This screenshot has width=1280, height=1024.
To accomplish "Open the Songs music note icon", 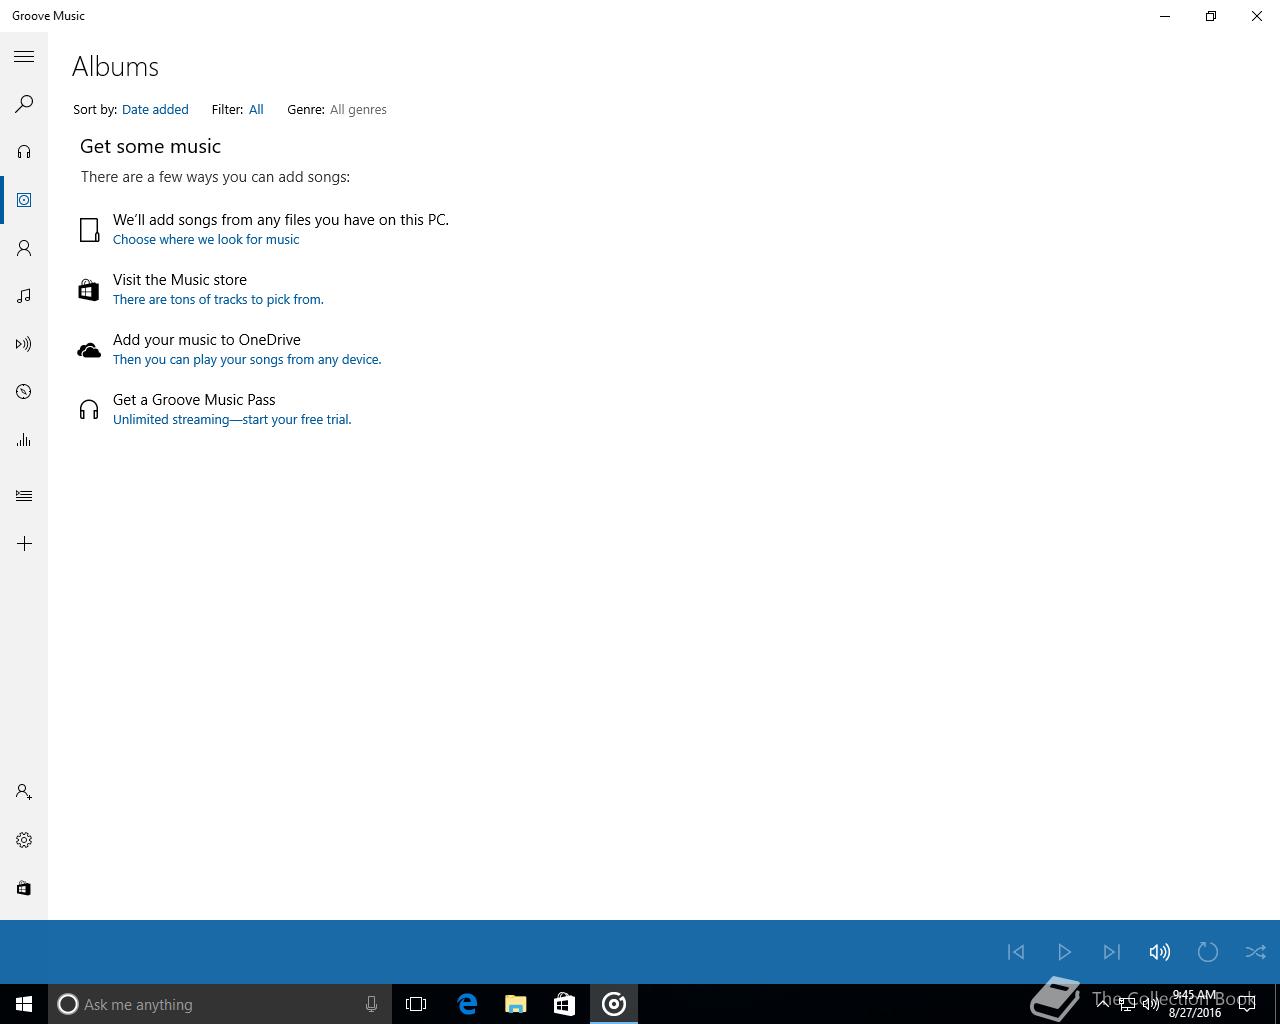I will point(24,296).
